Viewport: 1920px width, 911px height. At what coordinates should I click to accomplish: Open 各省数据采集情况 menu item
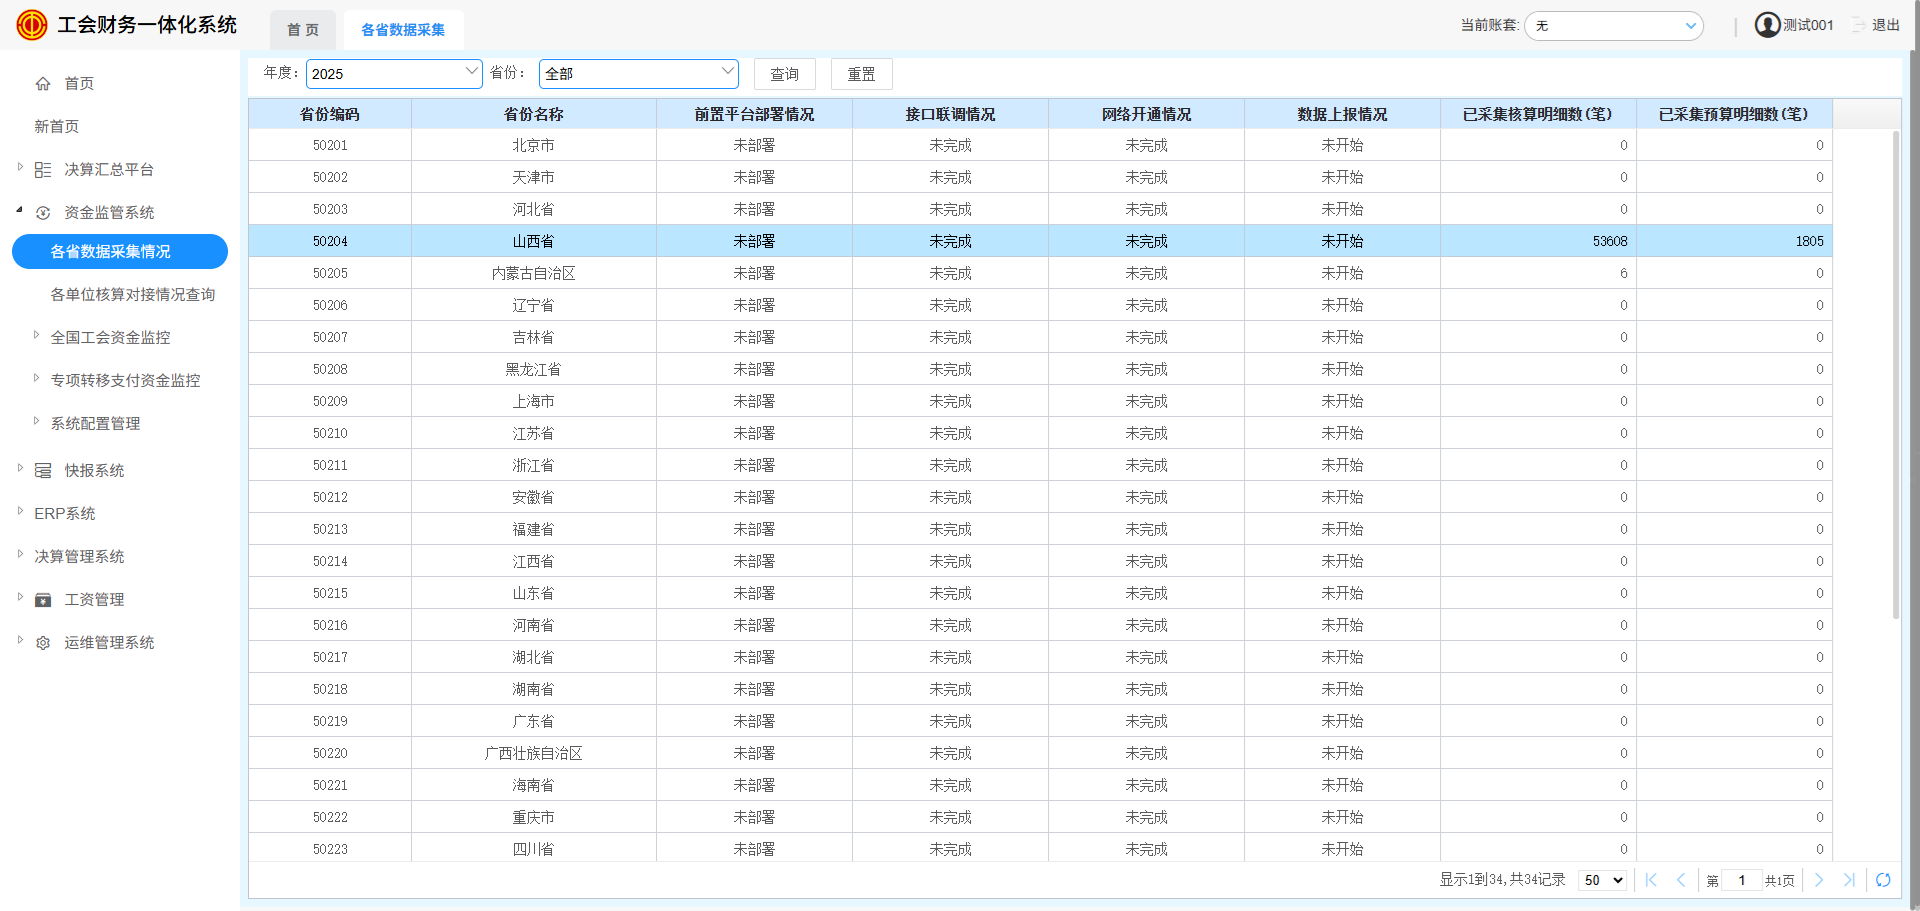(x=120, y=252)
